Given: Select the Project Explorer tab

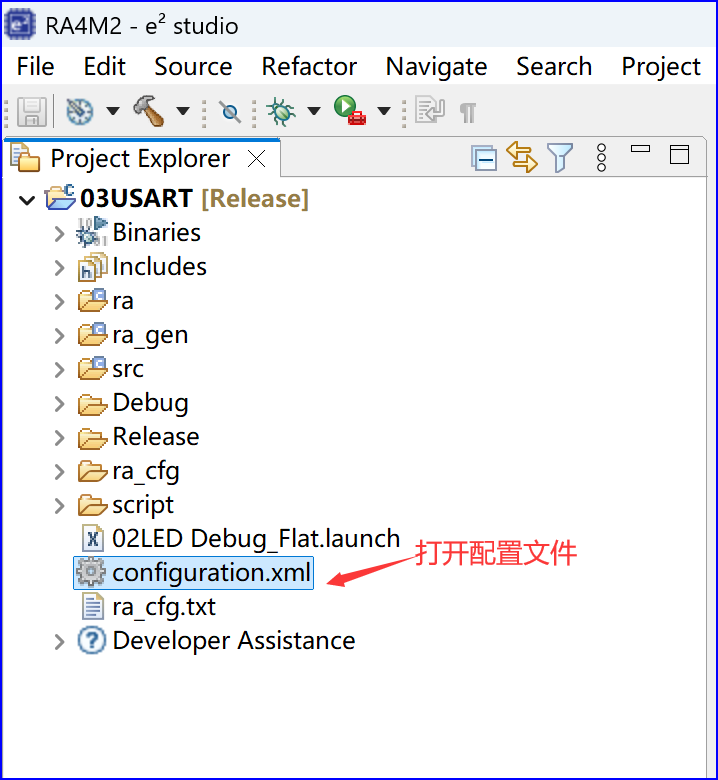Looking at the screenshot, I should pos(140,159).
